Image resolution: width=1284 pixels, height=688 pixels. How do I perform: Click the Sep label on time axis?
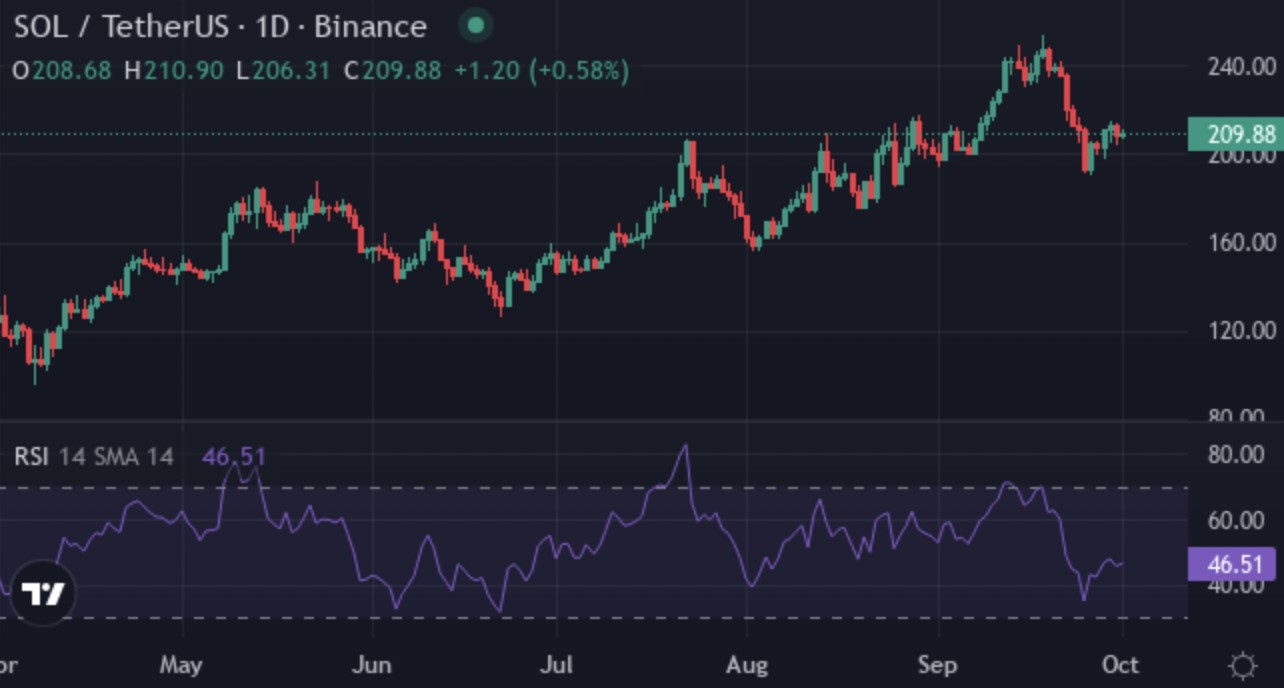point(937,665)
